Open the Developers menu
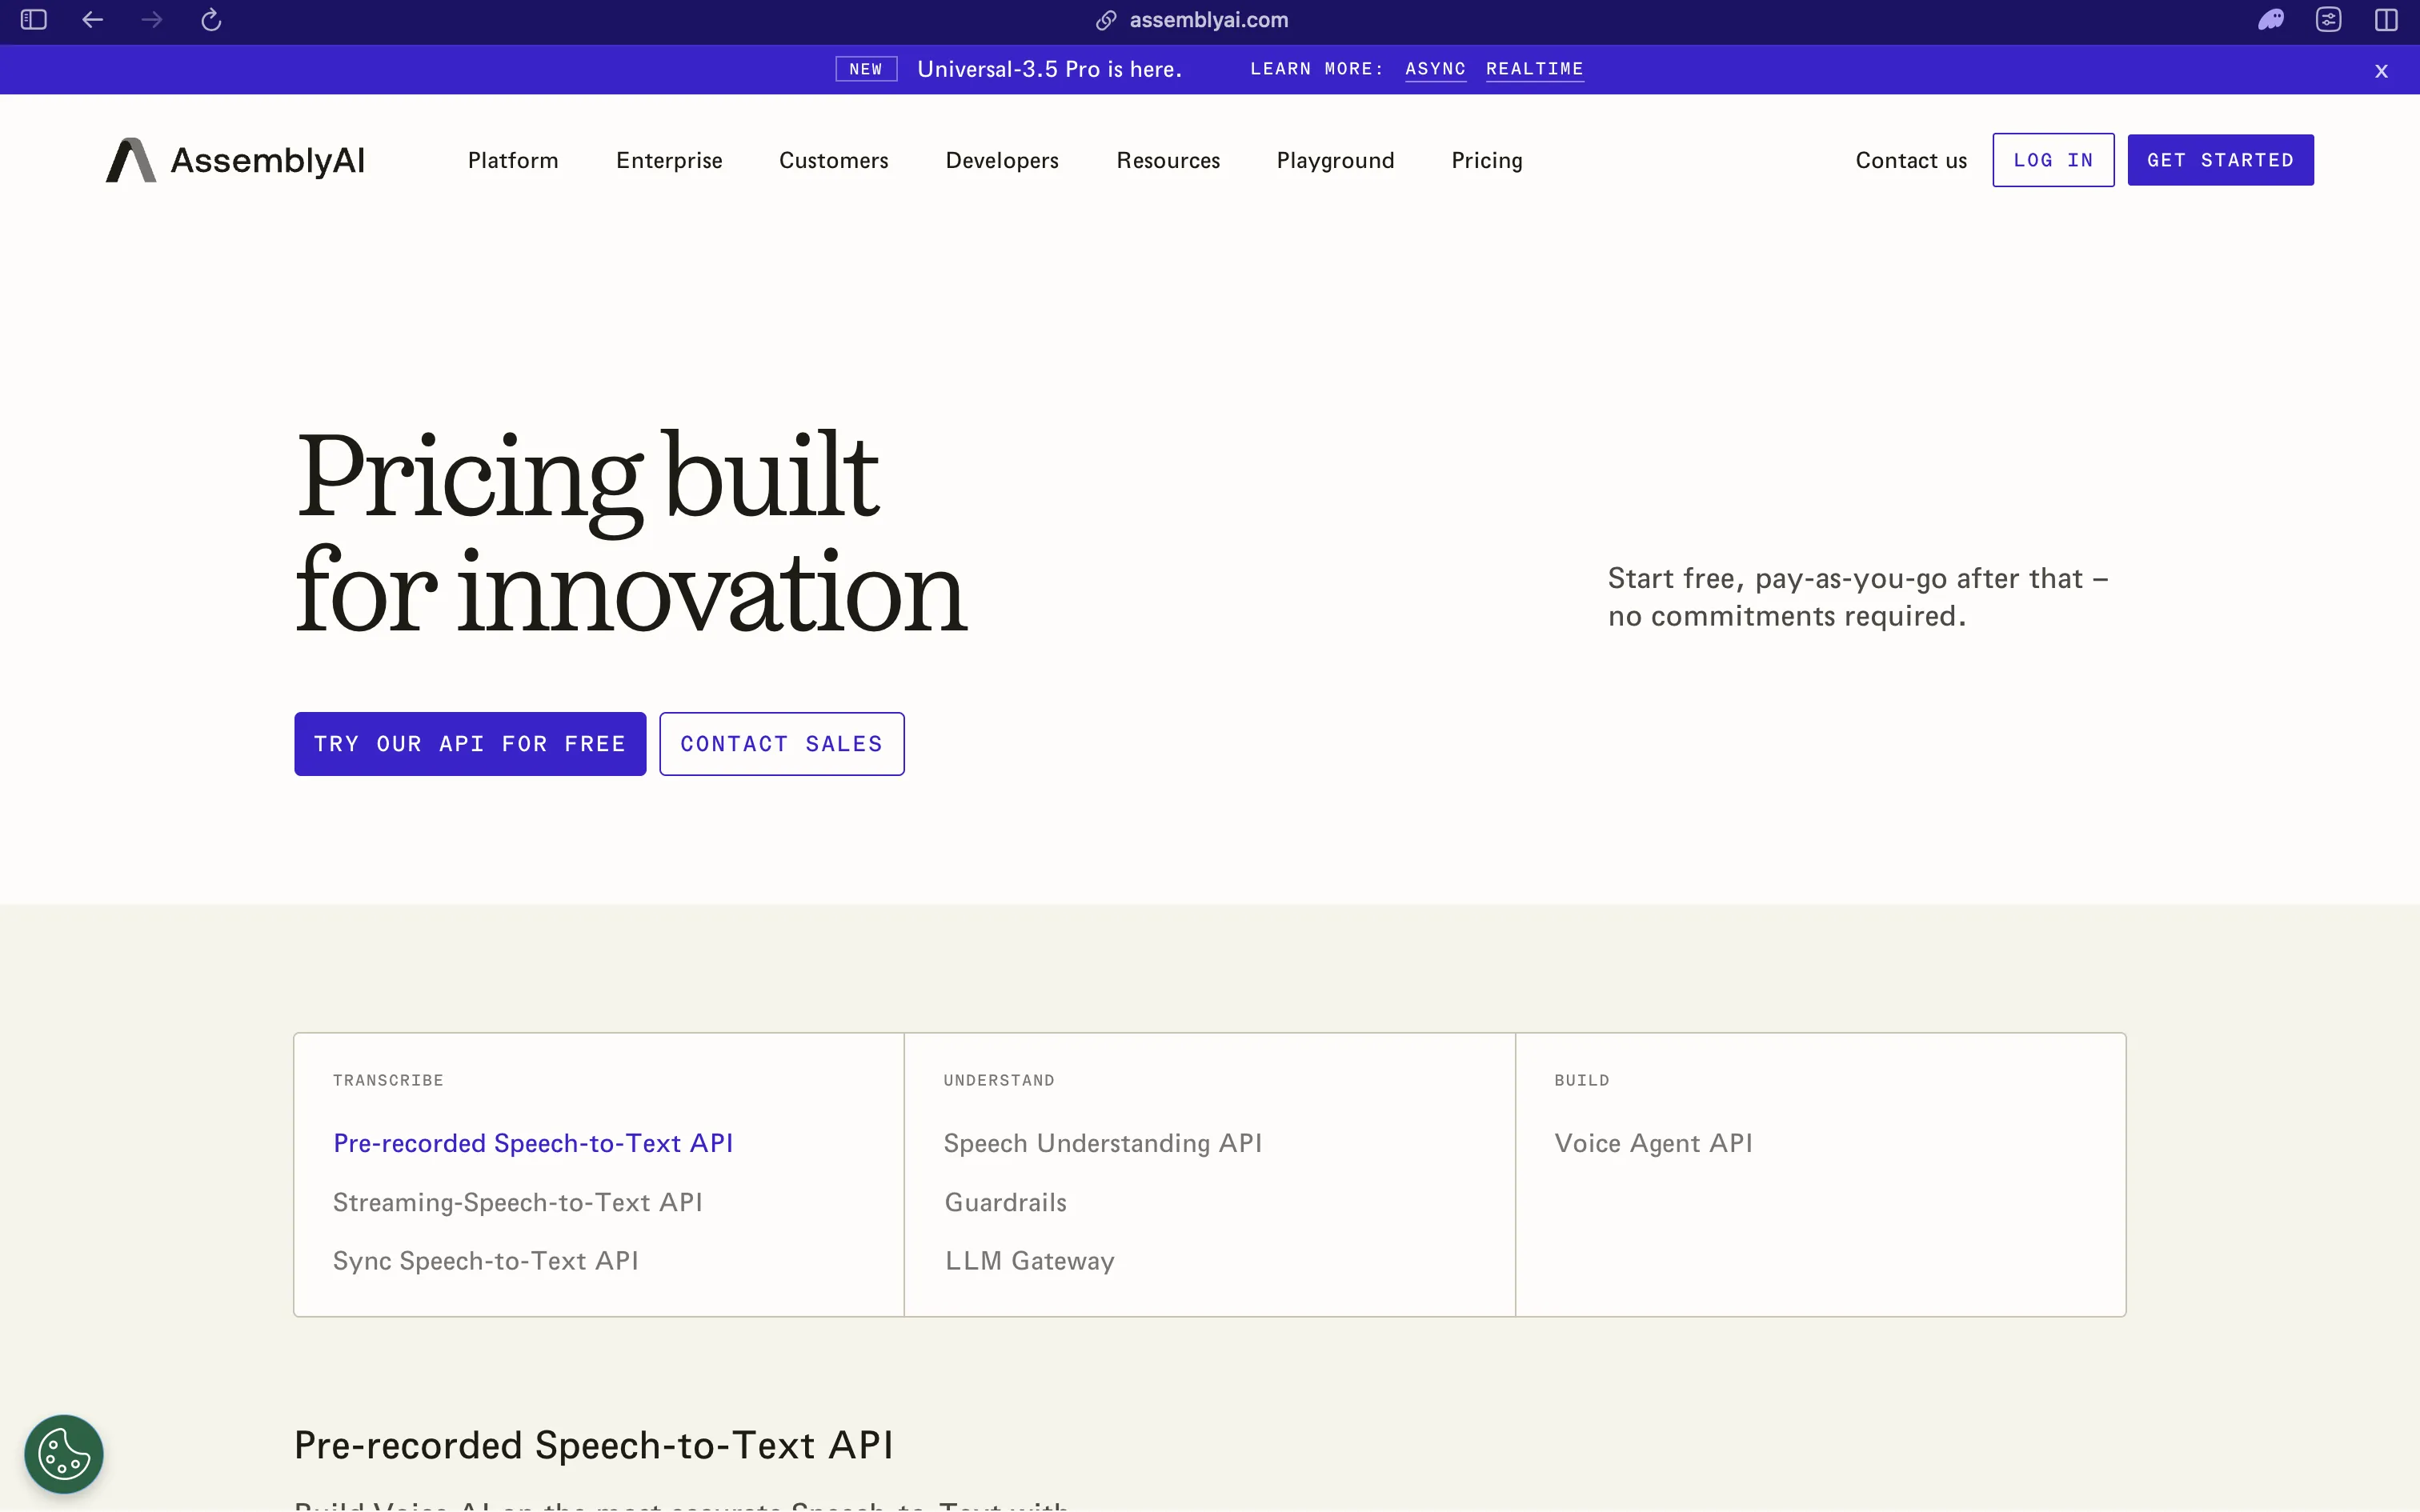The width and height of the screenshot is (2420, 1512). pos(1002,160)
